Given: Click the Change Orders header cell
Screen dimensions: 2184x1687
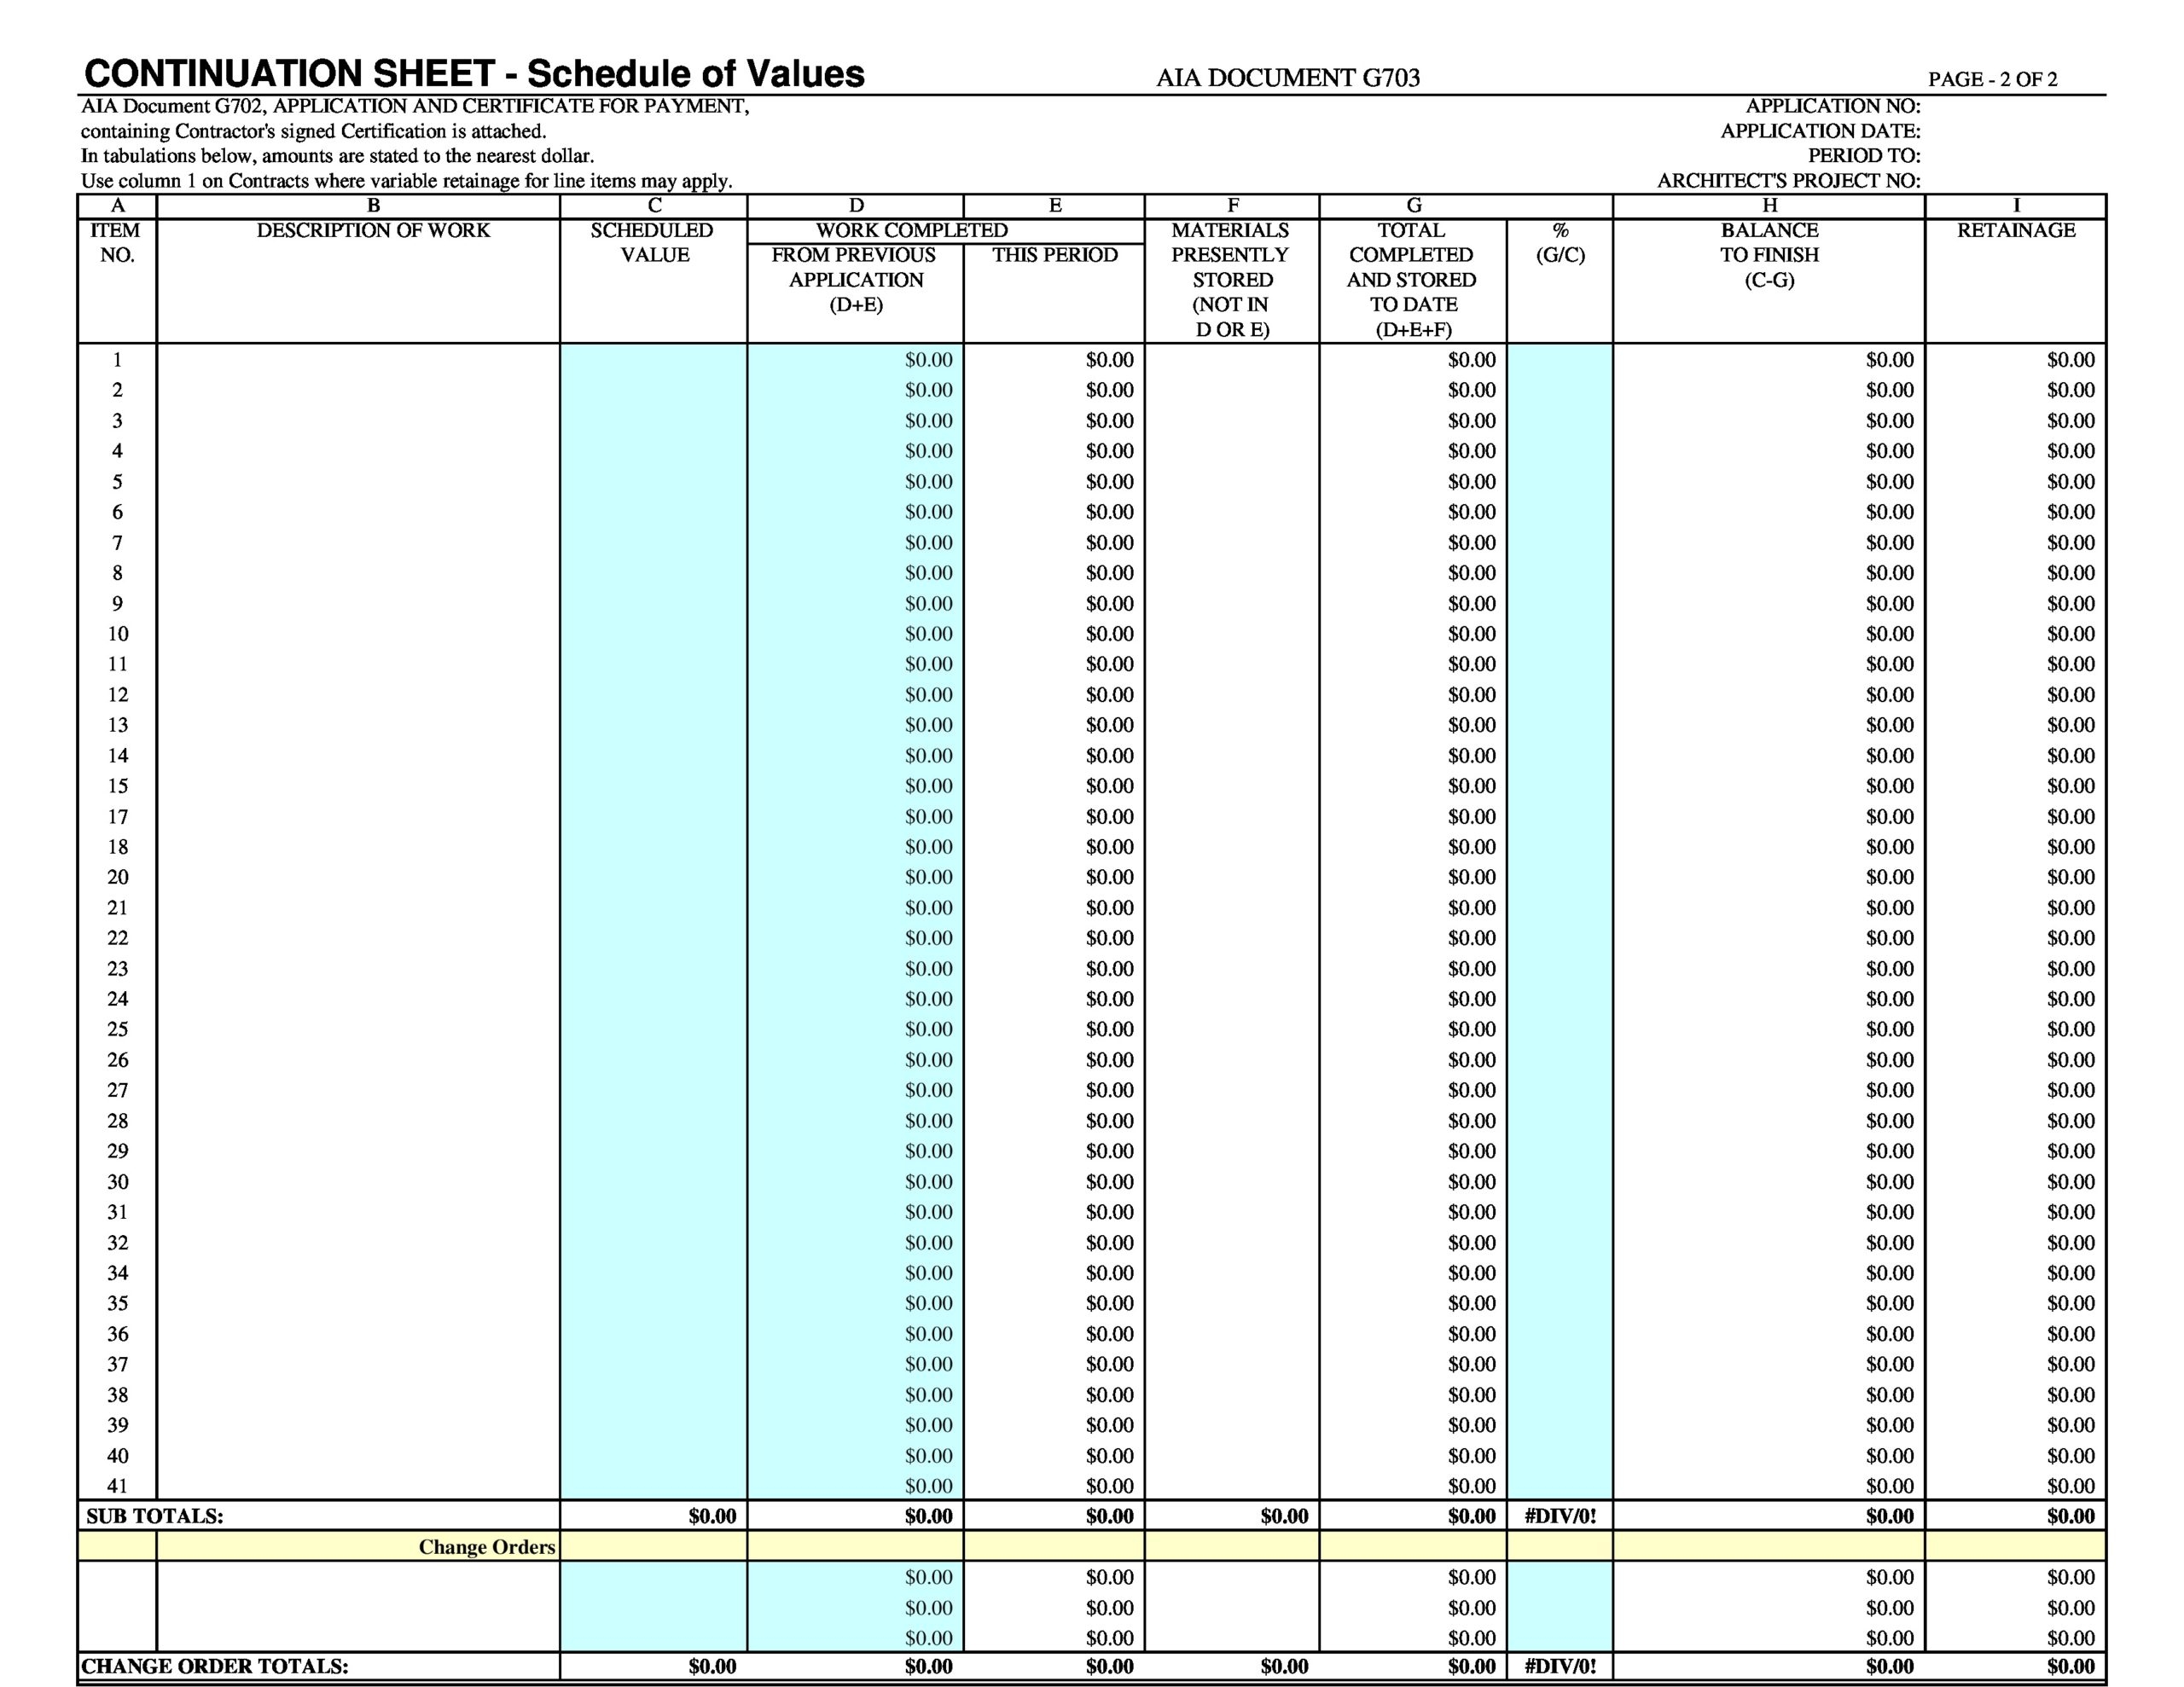Looking at the screenshot, I should coord(486,1547).
